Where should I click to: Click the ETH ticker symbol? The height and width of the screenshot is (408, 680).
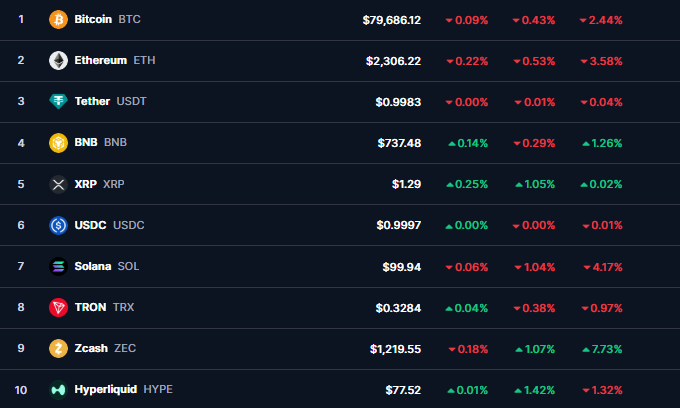tap(144, 60)
